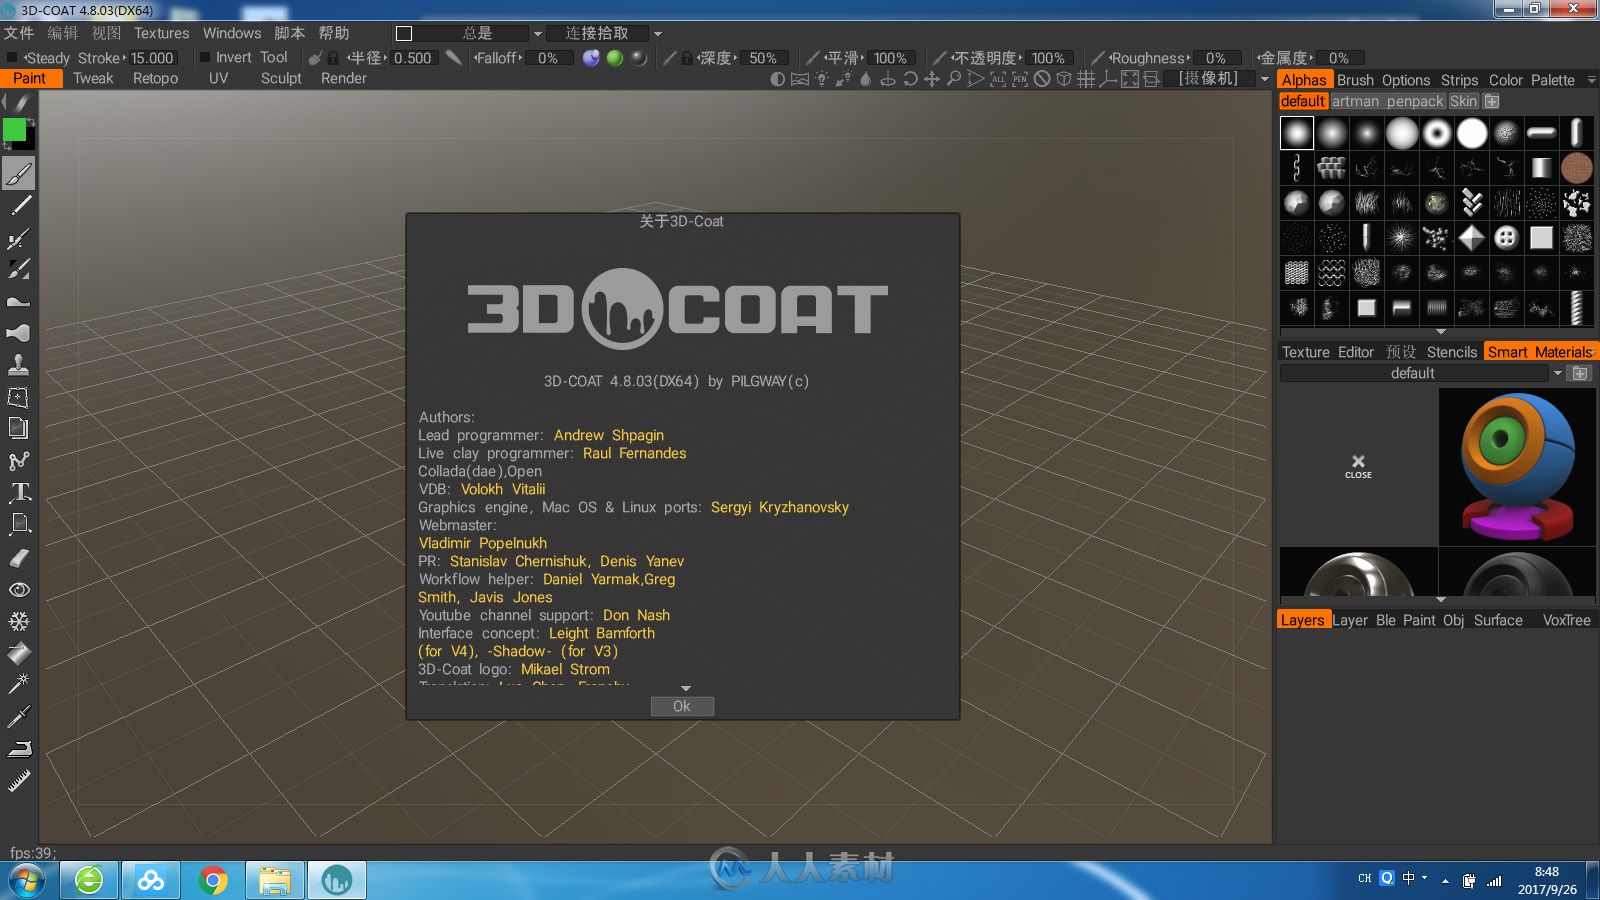Select the Skin alpha folder
The image size is (1600, 900).
coord(1463,101)
